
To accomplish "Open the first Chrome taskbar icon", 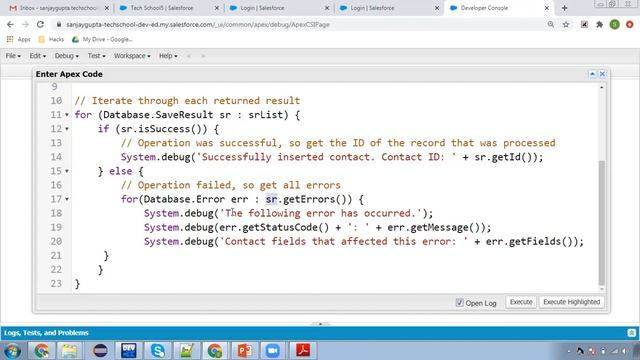I will tap(42, 351).
